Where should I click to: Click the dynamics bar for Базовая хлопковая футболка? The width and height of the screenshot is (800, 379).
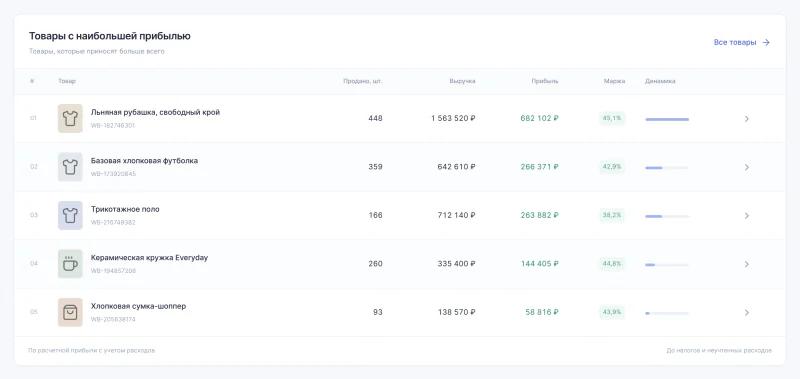point(667,168)
